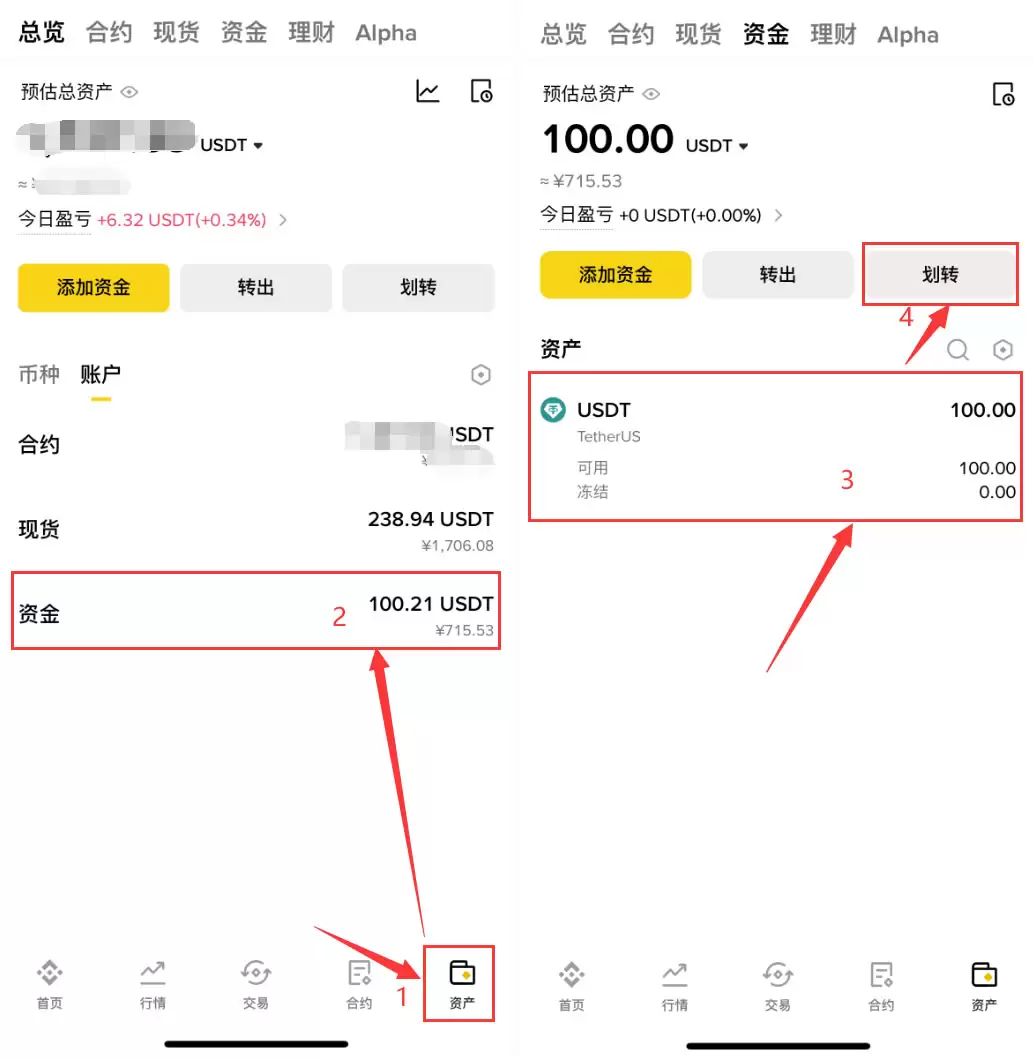Open USDT currency dropdown on Overview screen
1035x1060 pixels.
tap(231, 145)
